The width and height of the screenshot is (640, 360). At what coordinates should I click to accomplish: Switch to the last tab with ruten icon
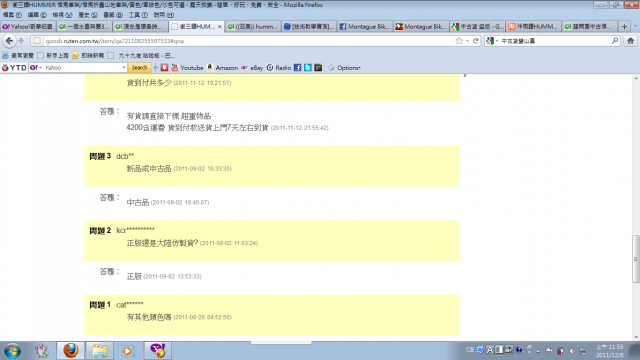(590, 27)
